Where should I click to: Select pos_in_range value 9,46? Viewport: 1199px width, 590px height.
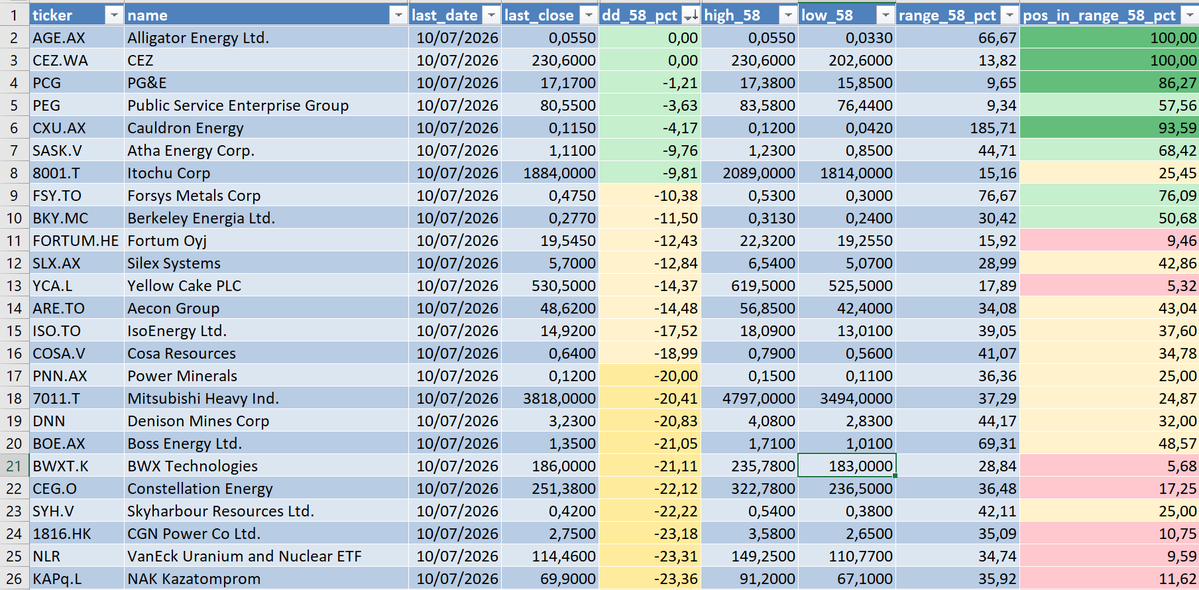1110,241
